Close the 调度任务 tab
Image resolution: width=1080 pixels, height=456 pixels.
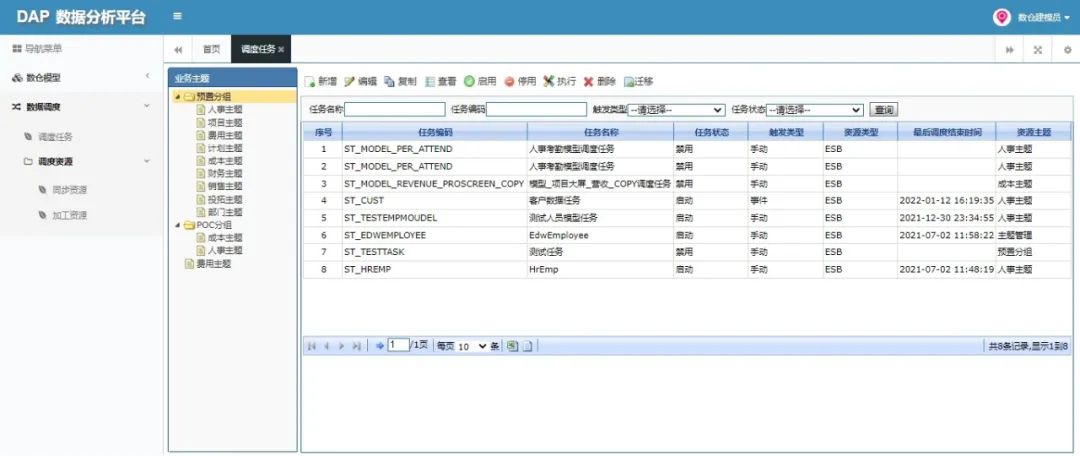point(281,50)
